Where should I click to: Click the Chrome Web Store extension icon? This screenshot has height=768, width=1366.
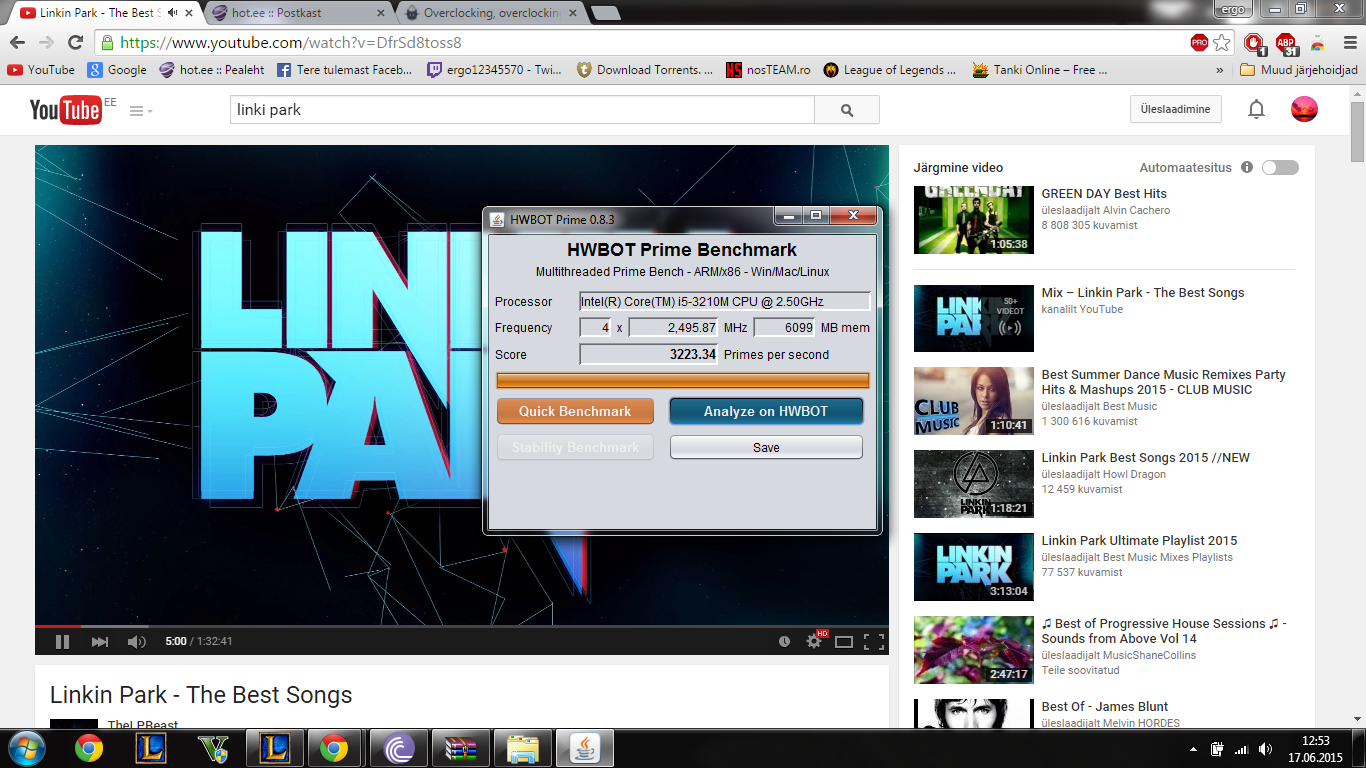pyautogui.click(x=1318, y=43)
